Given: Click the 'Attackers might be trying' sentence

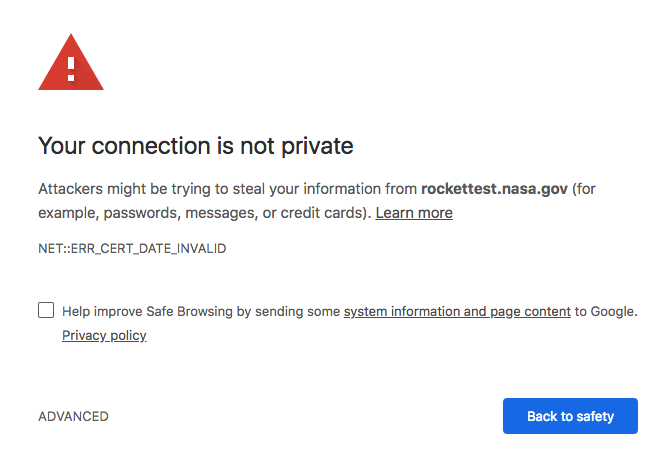Looking at the screenshot, I should point(126,189).
